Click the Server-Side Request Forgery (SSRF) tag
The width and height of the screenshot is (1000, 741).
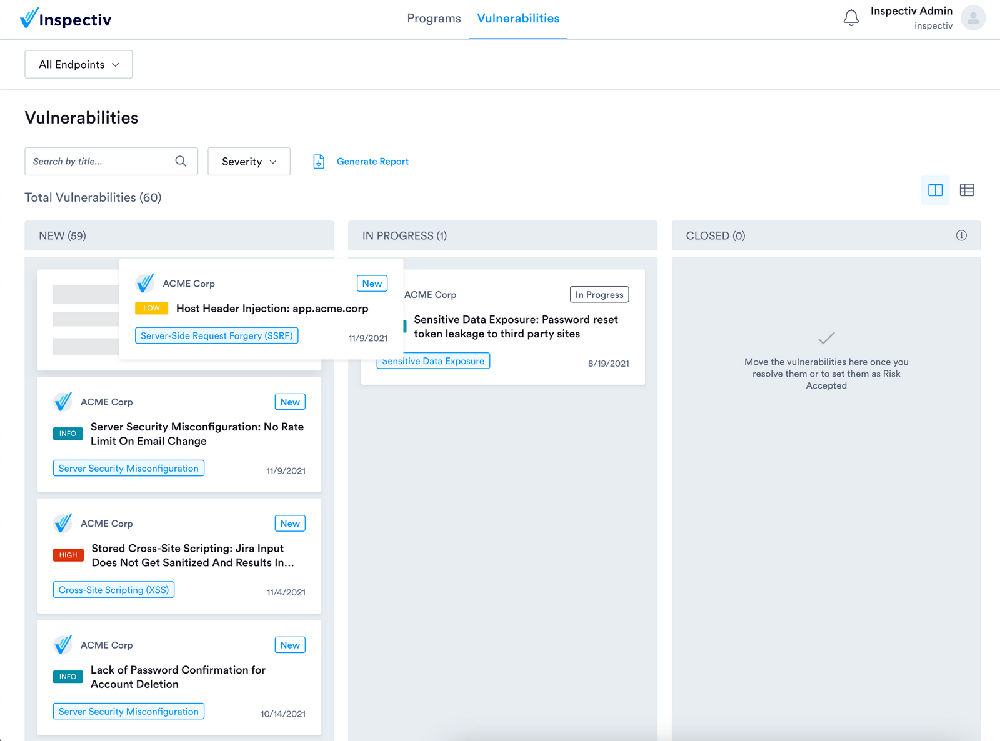tap(217, 335)
